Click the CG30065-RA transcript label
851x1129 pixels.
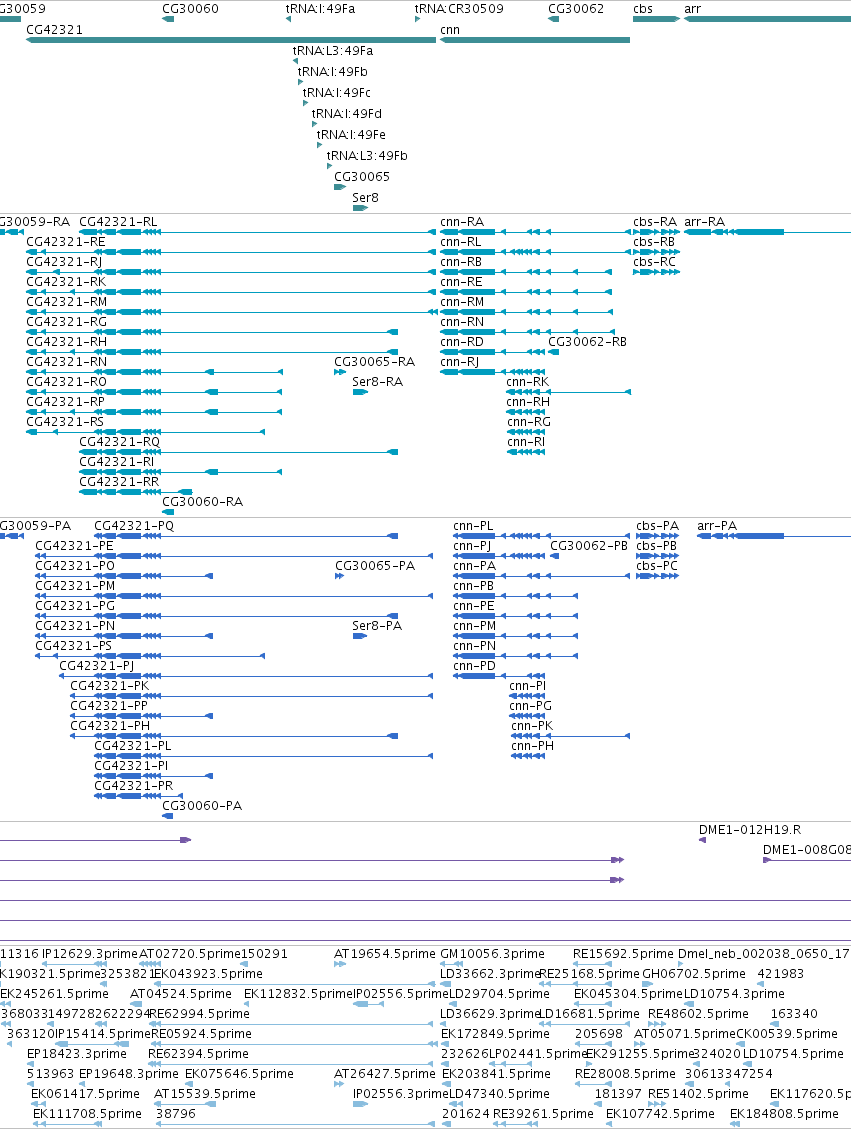coord(374,361)
